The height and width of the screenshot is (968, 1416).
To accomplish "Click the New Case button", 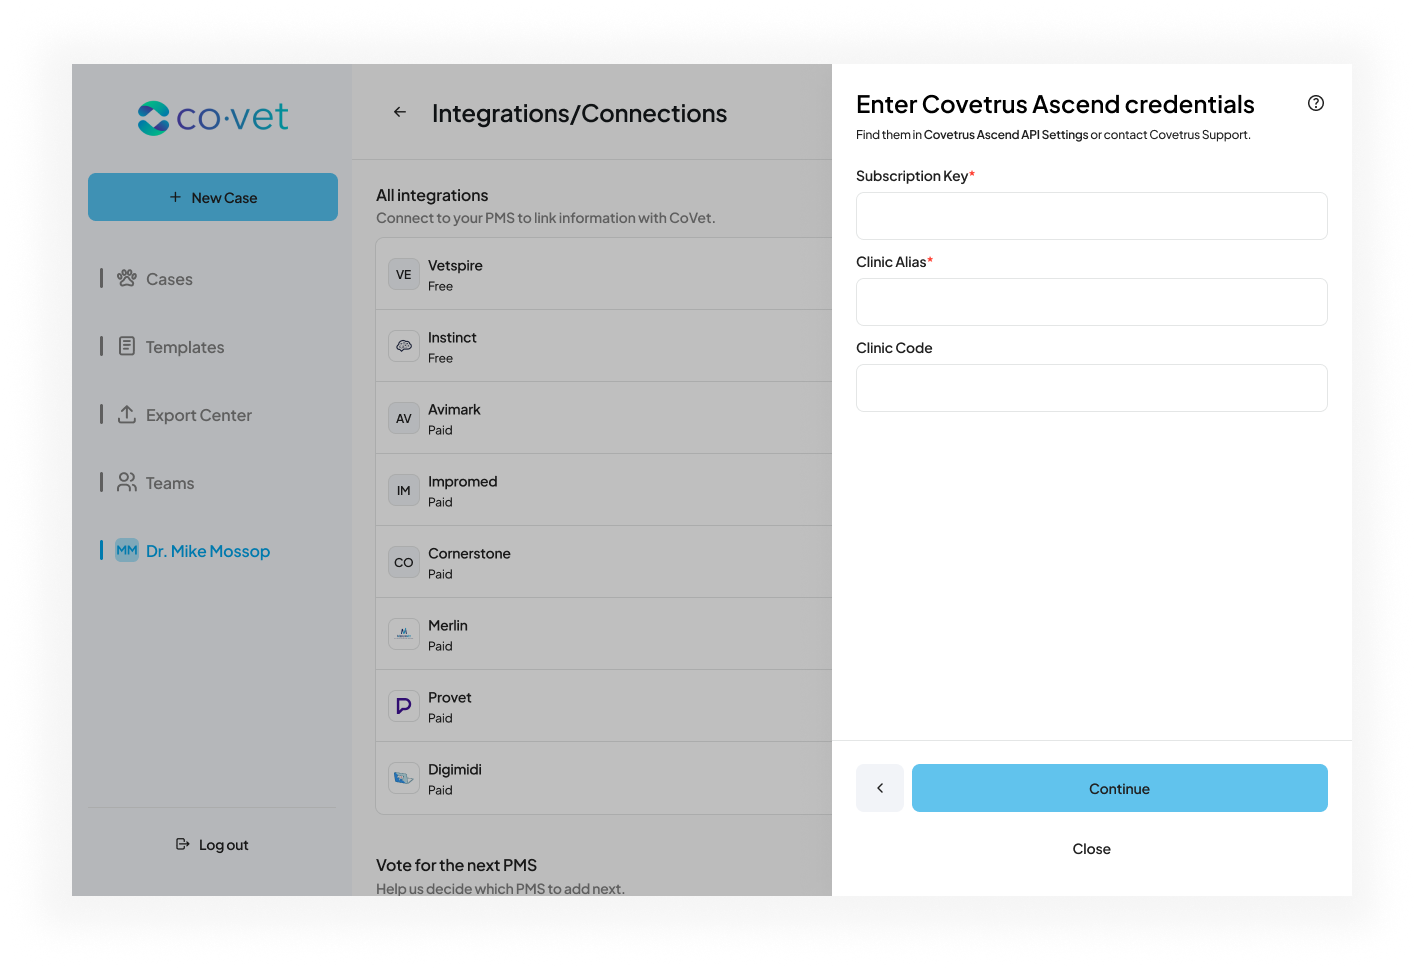I will (x=213, y=197).
